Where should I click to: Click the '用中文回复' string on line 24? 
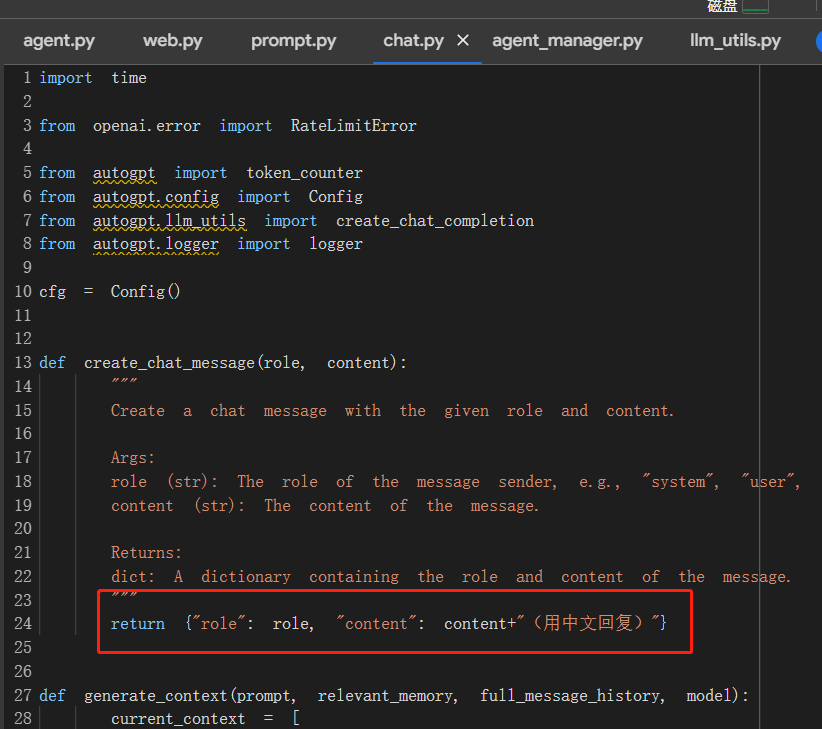(x=587, y=623)
